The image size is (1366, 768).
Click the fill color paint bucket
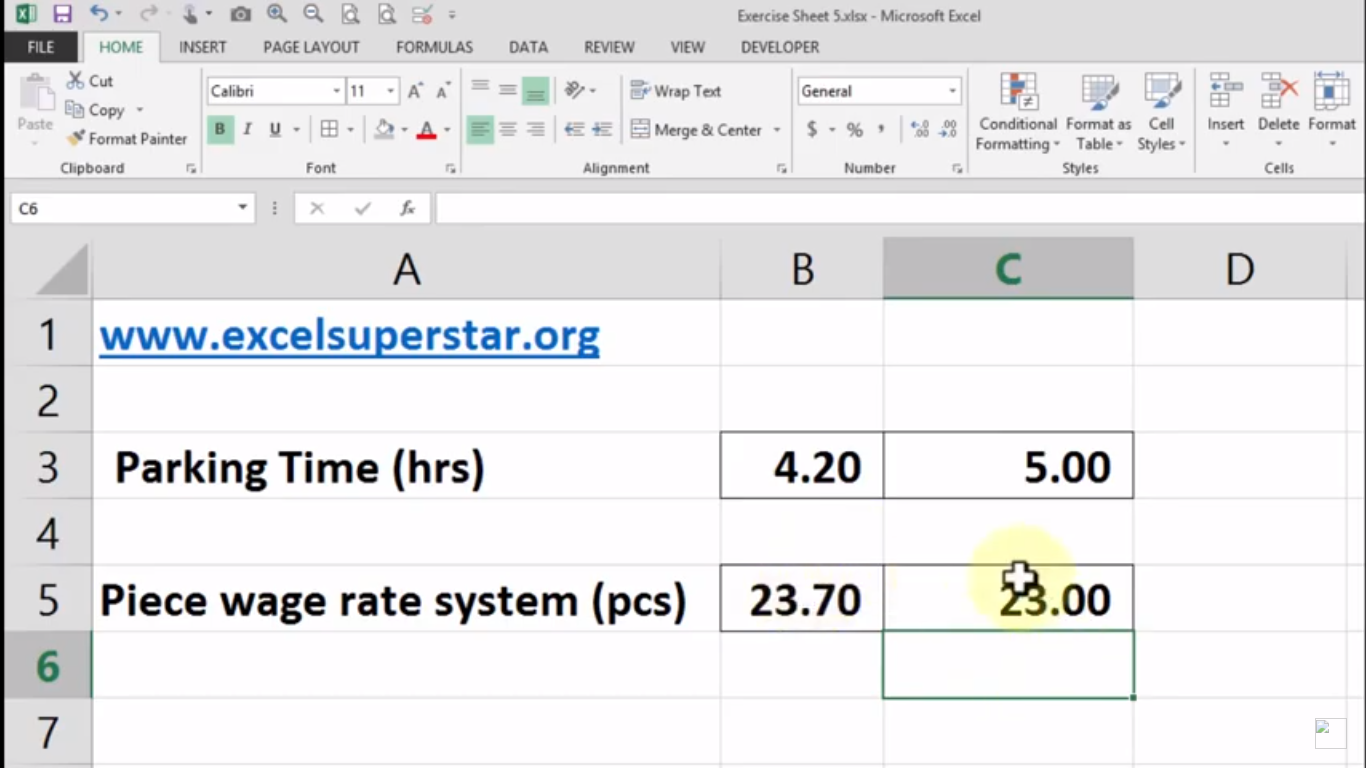(x=384, y=129)
